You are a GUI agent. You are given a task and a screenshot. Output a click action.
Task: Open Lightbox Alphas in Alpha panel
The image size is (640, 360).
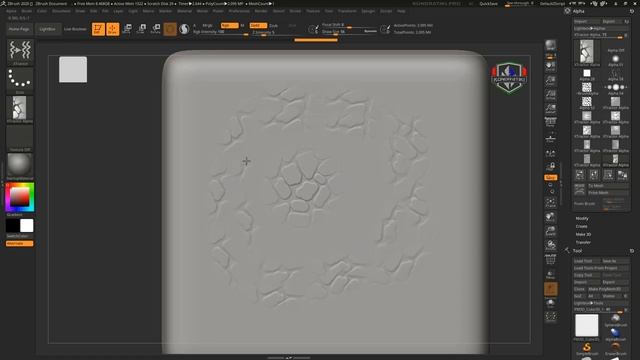(x=601, y=28)
